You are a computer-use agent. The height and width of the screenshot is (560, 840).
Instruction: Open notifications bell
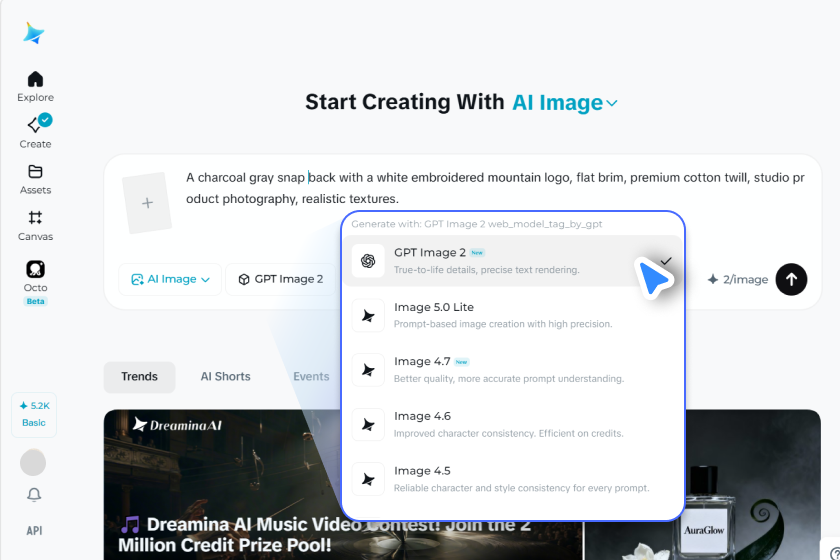[34, 494]
